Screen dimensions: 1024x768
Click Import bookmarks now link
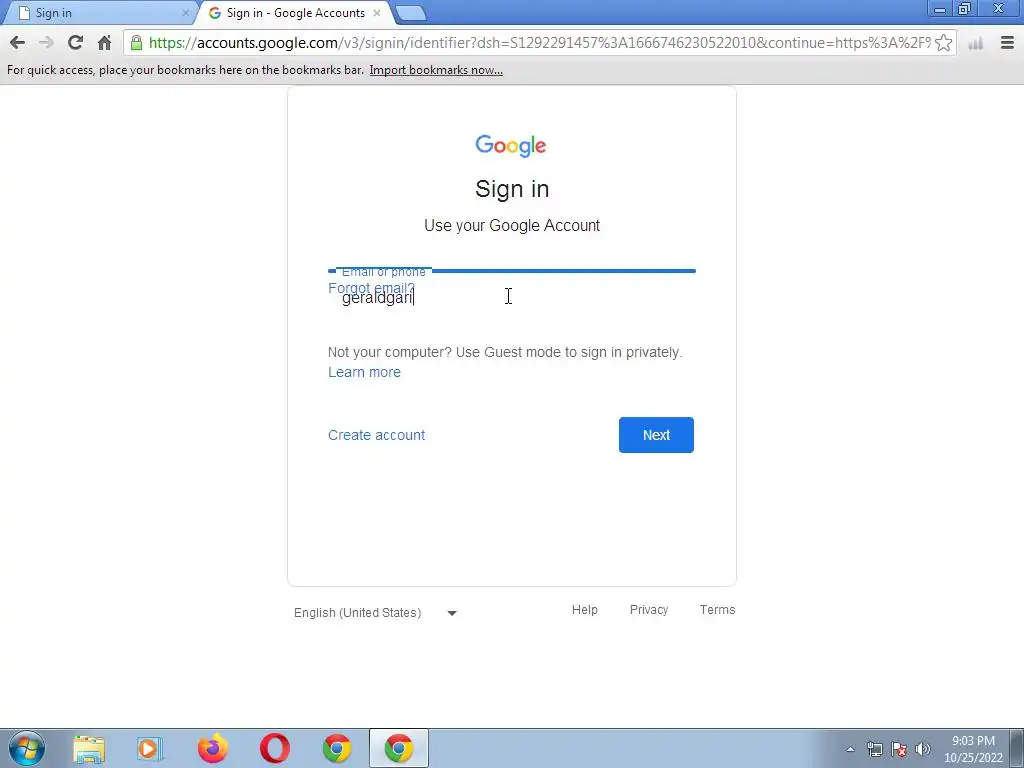[436, 70]
